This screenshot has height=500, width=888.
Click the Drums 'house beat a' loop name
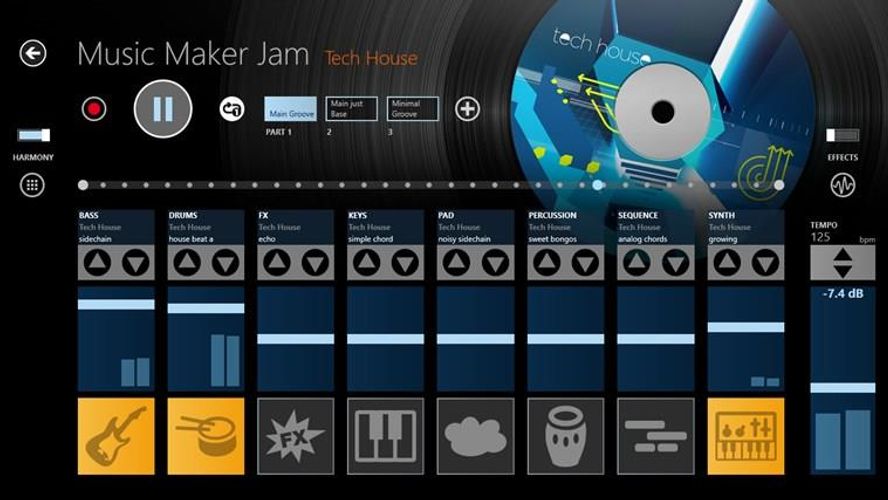click(191, 239)
